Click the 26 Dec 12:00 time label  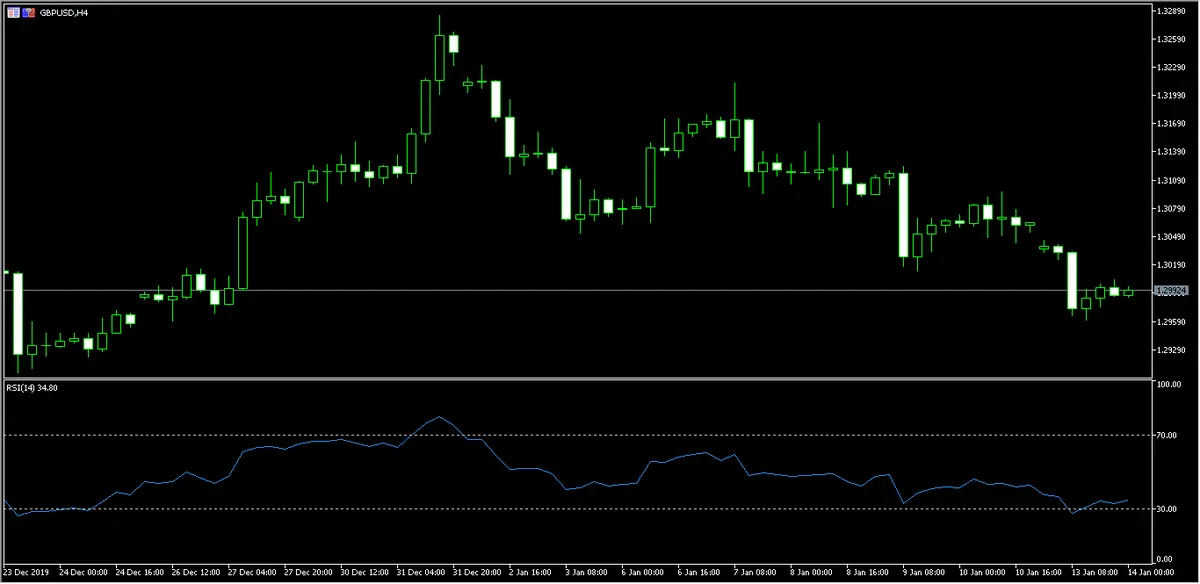click(x=198, y=574)
